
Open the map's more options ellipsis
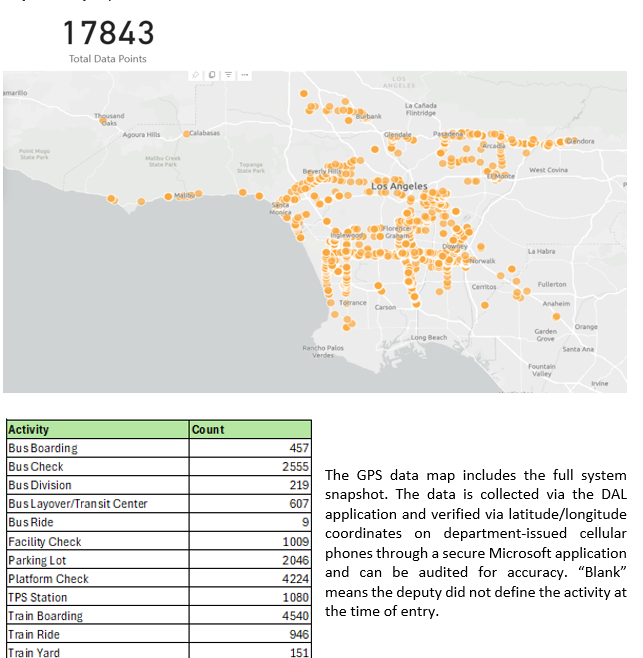coord(244,76)
